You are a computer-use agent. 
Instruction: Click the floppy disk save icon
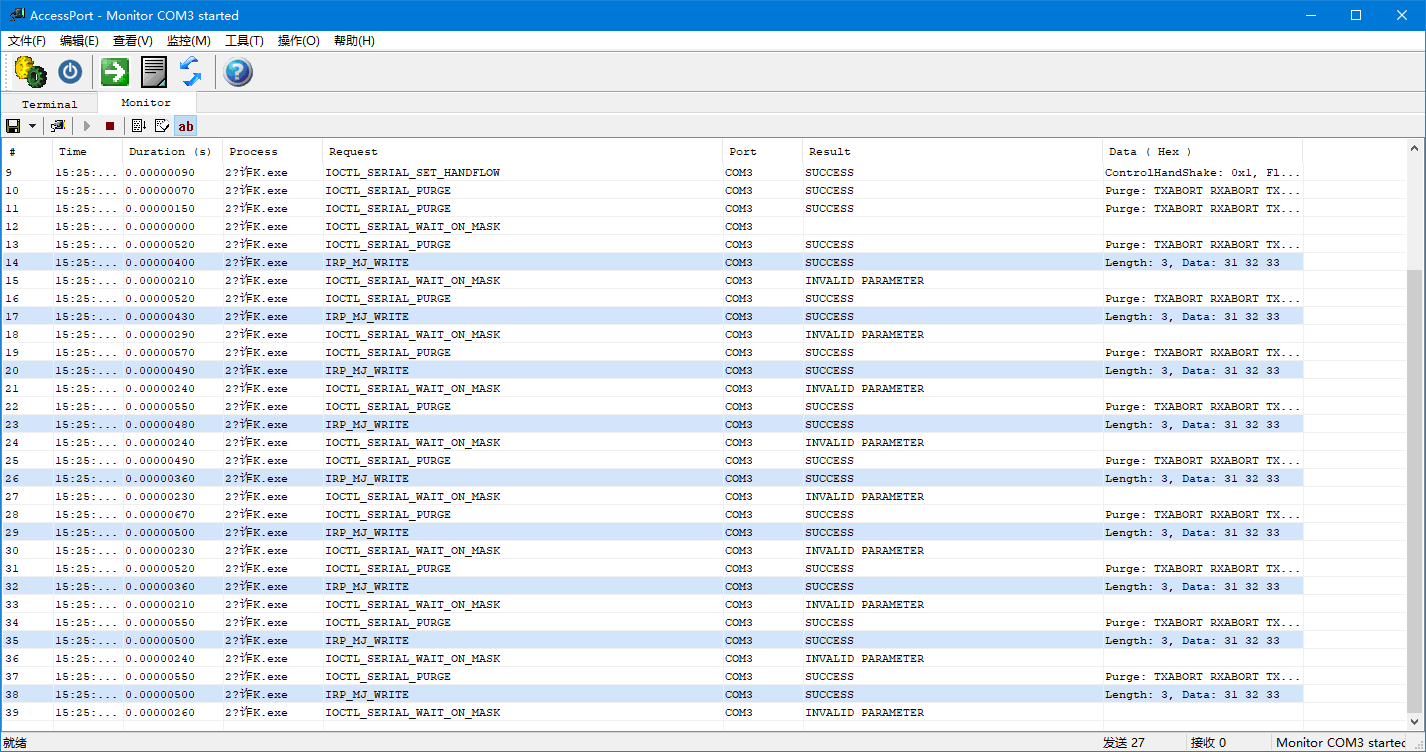(13, 126)
